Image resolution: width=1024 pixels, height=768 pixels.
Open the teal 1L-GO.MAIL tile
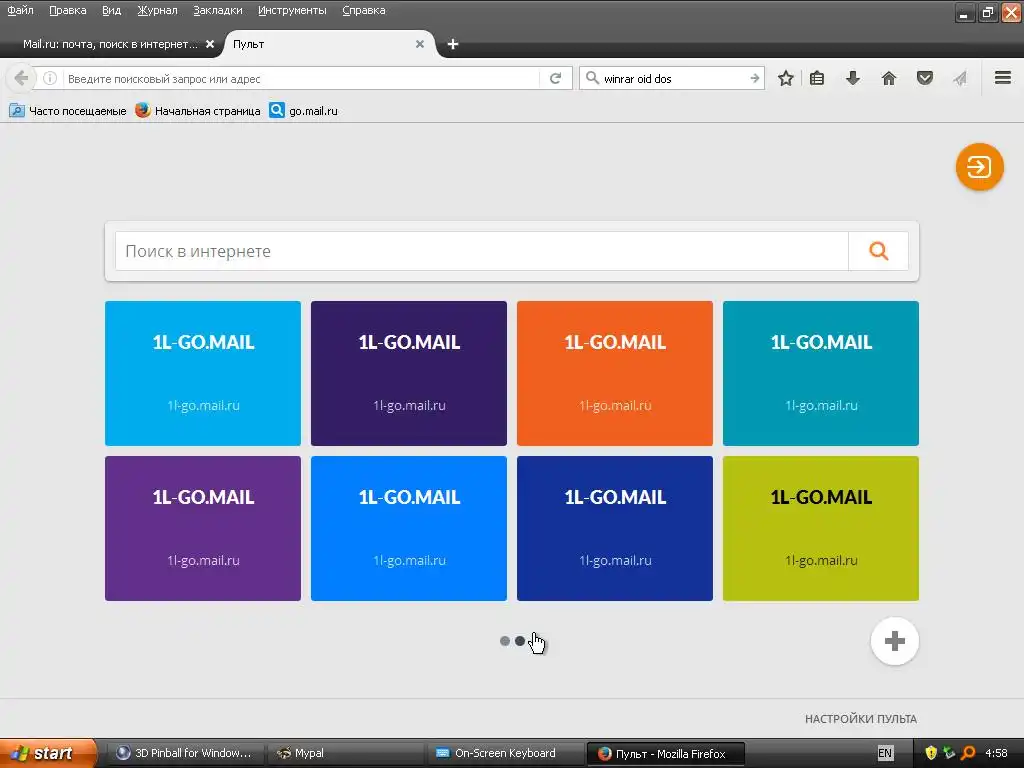pos(821,374)
